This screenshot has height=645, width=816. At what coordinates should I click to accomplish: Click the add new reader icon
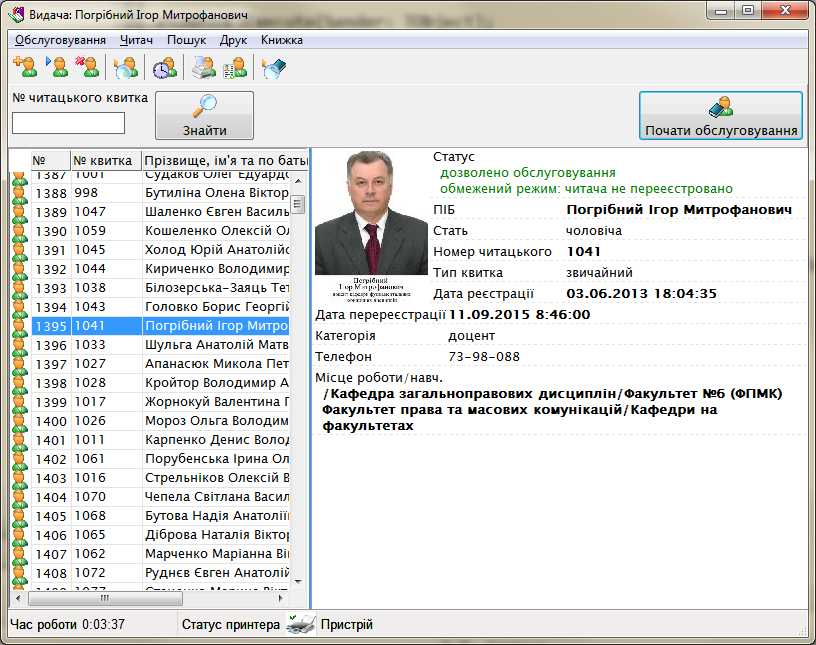[x=24, y=67]
